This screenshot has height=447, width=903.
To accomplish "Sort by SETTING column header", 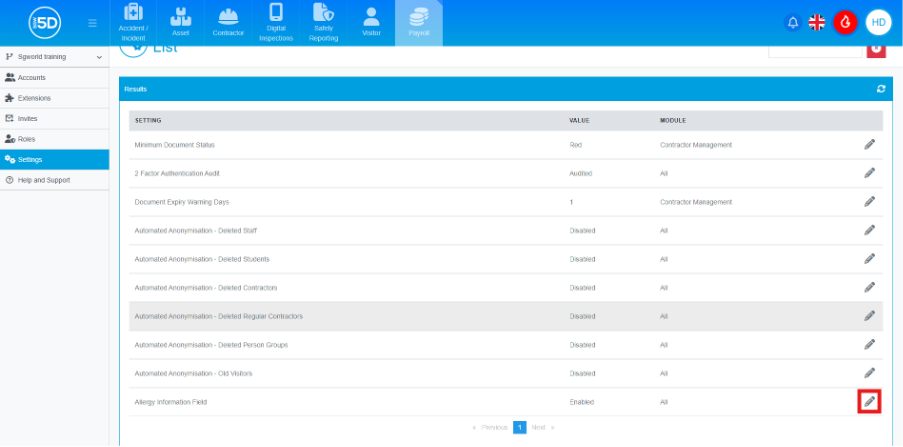I will tap(148, 120).
